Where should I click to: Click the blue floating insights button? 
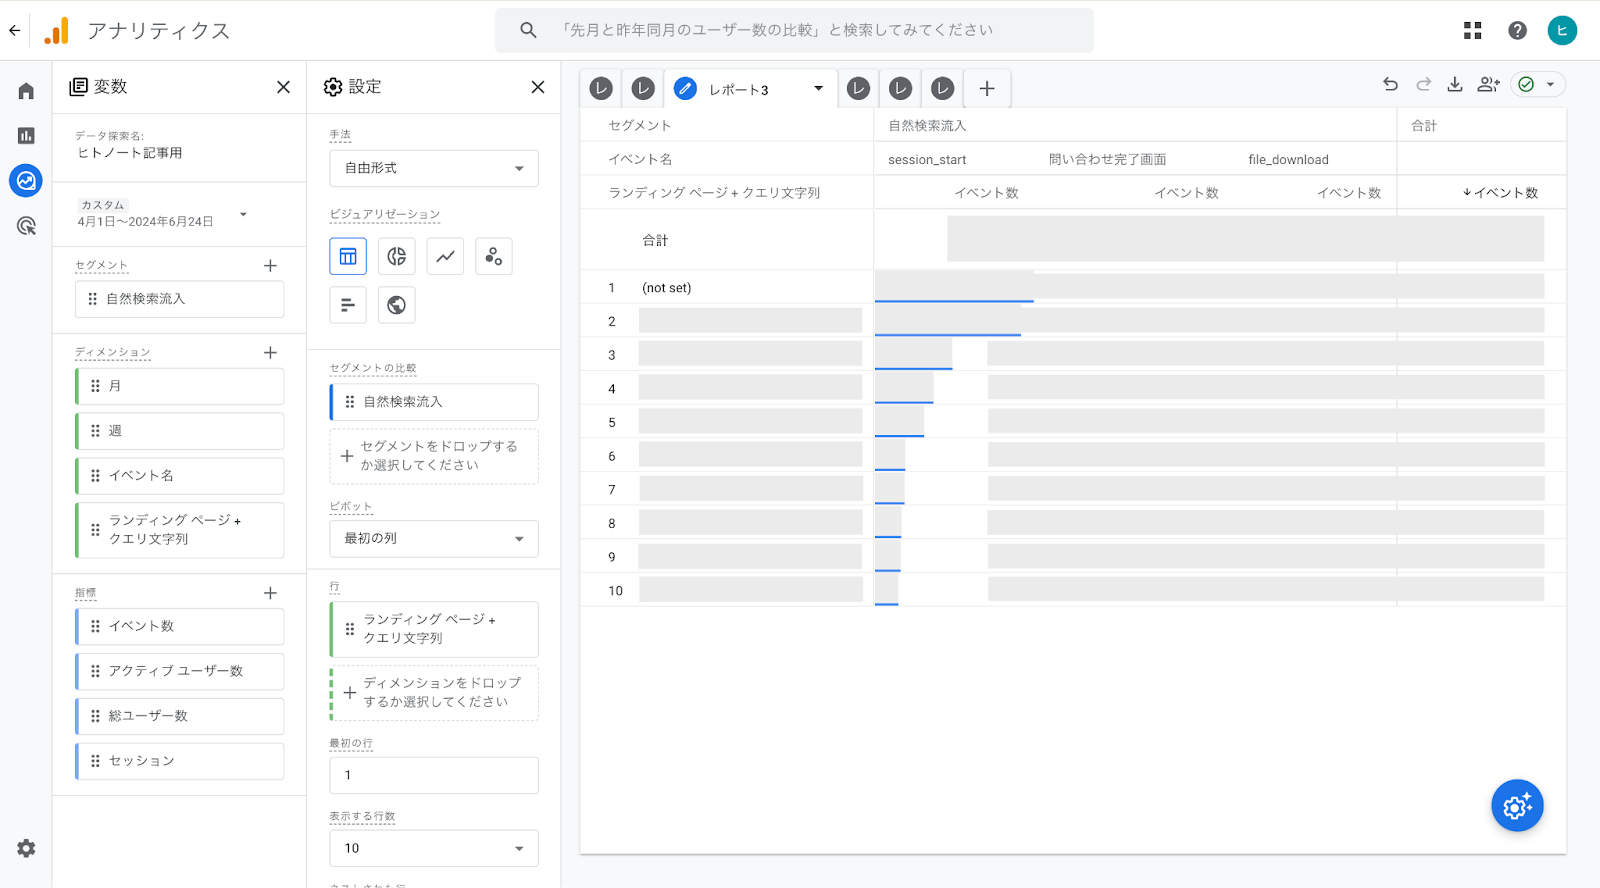tap(1517, 805)
